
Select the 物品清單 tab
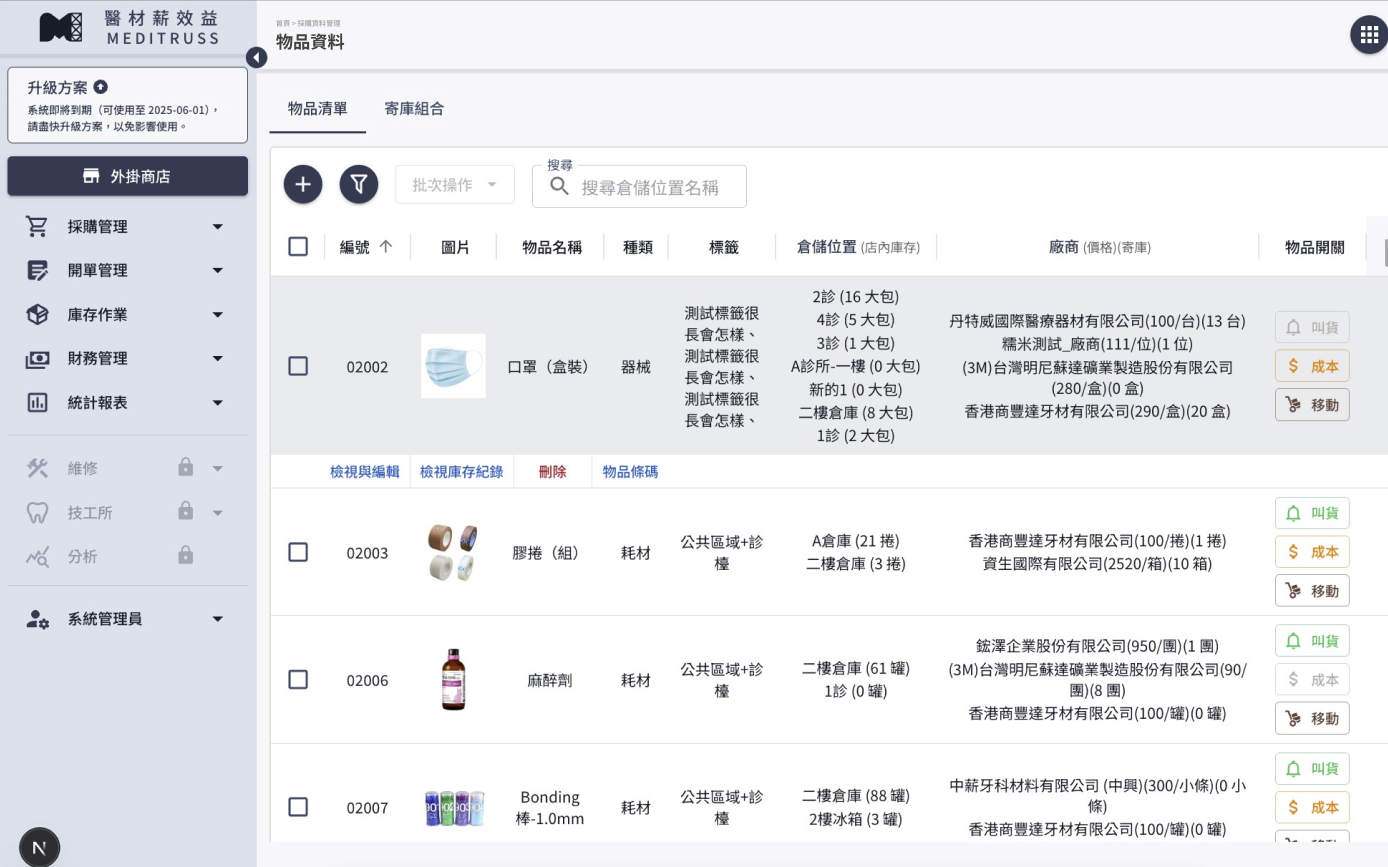pos(317,109)
